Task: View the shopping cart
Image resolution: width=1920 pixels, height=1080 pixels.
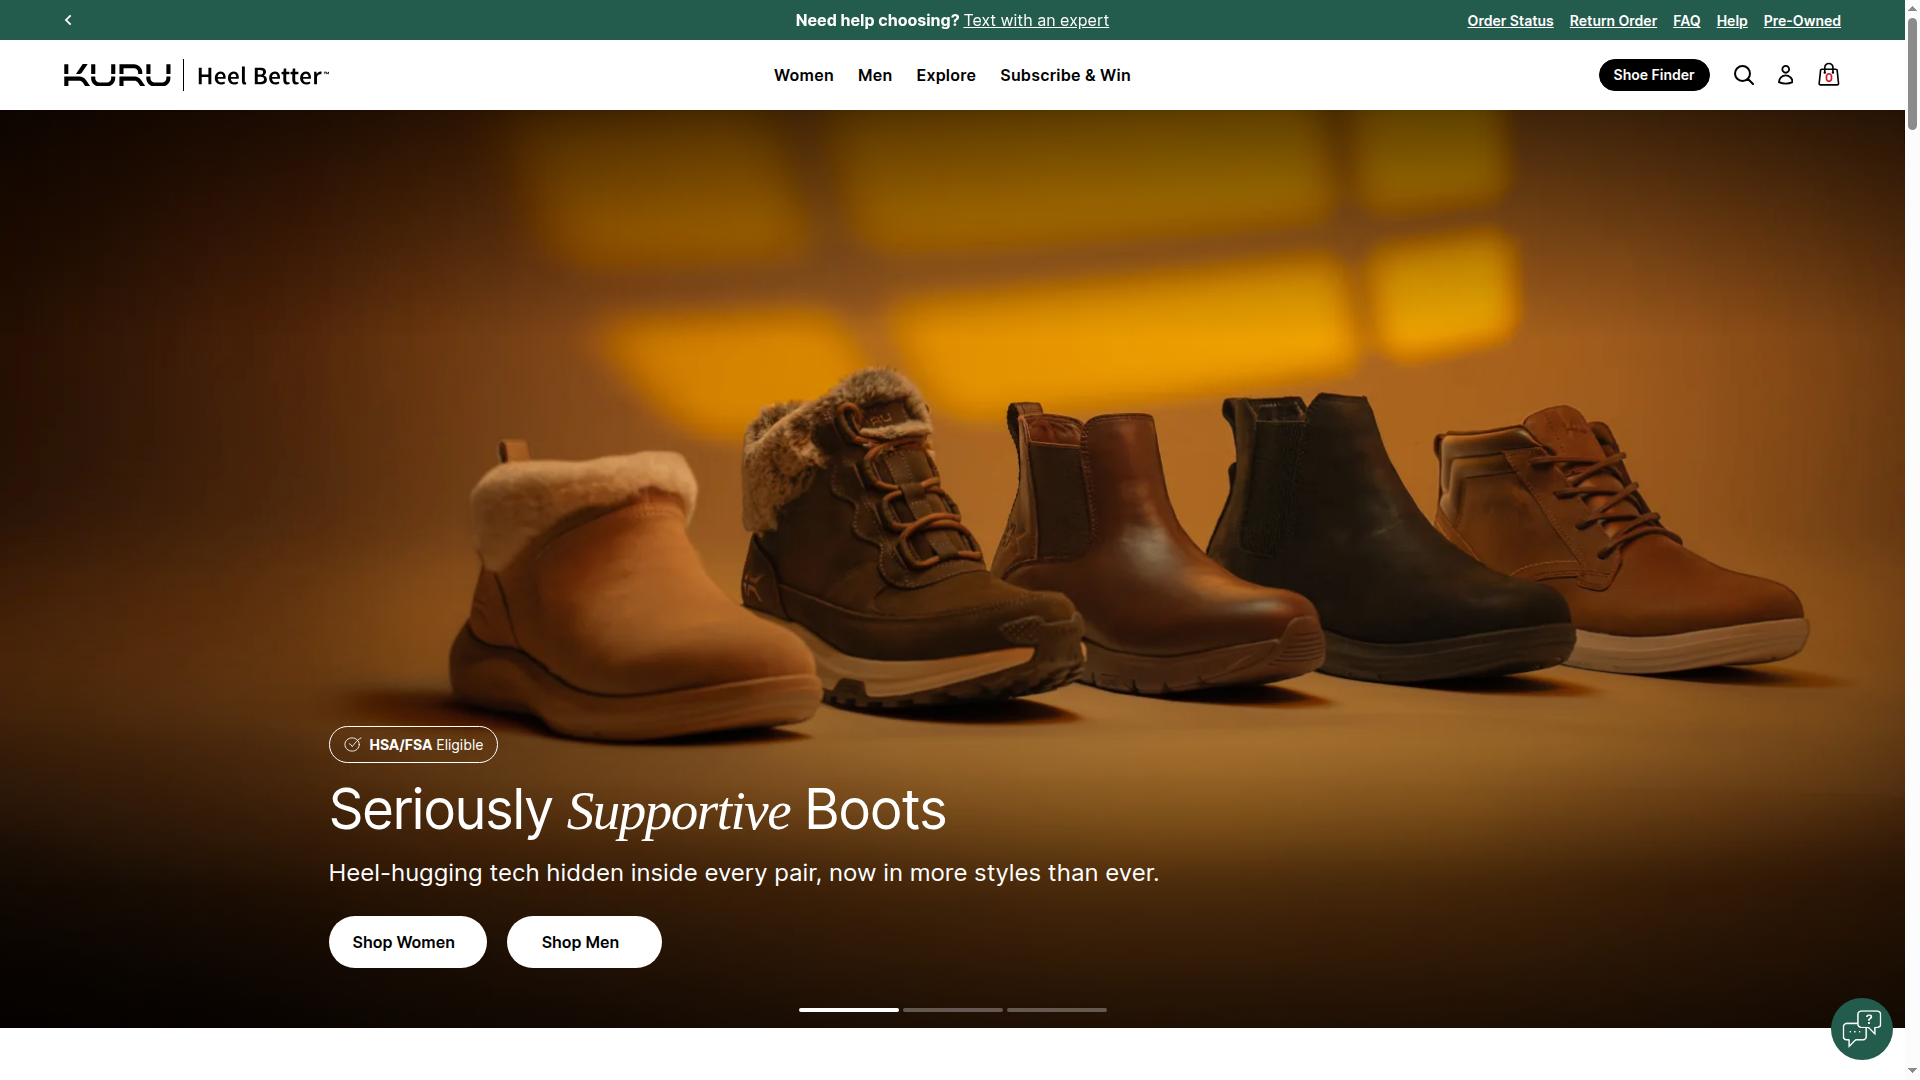Action: 1828,75
